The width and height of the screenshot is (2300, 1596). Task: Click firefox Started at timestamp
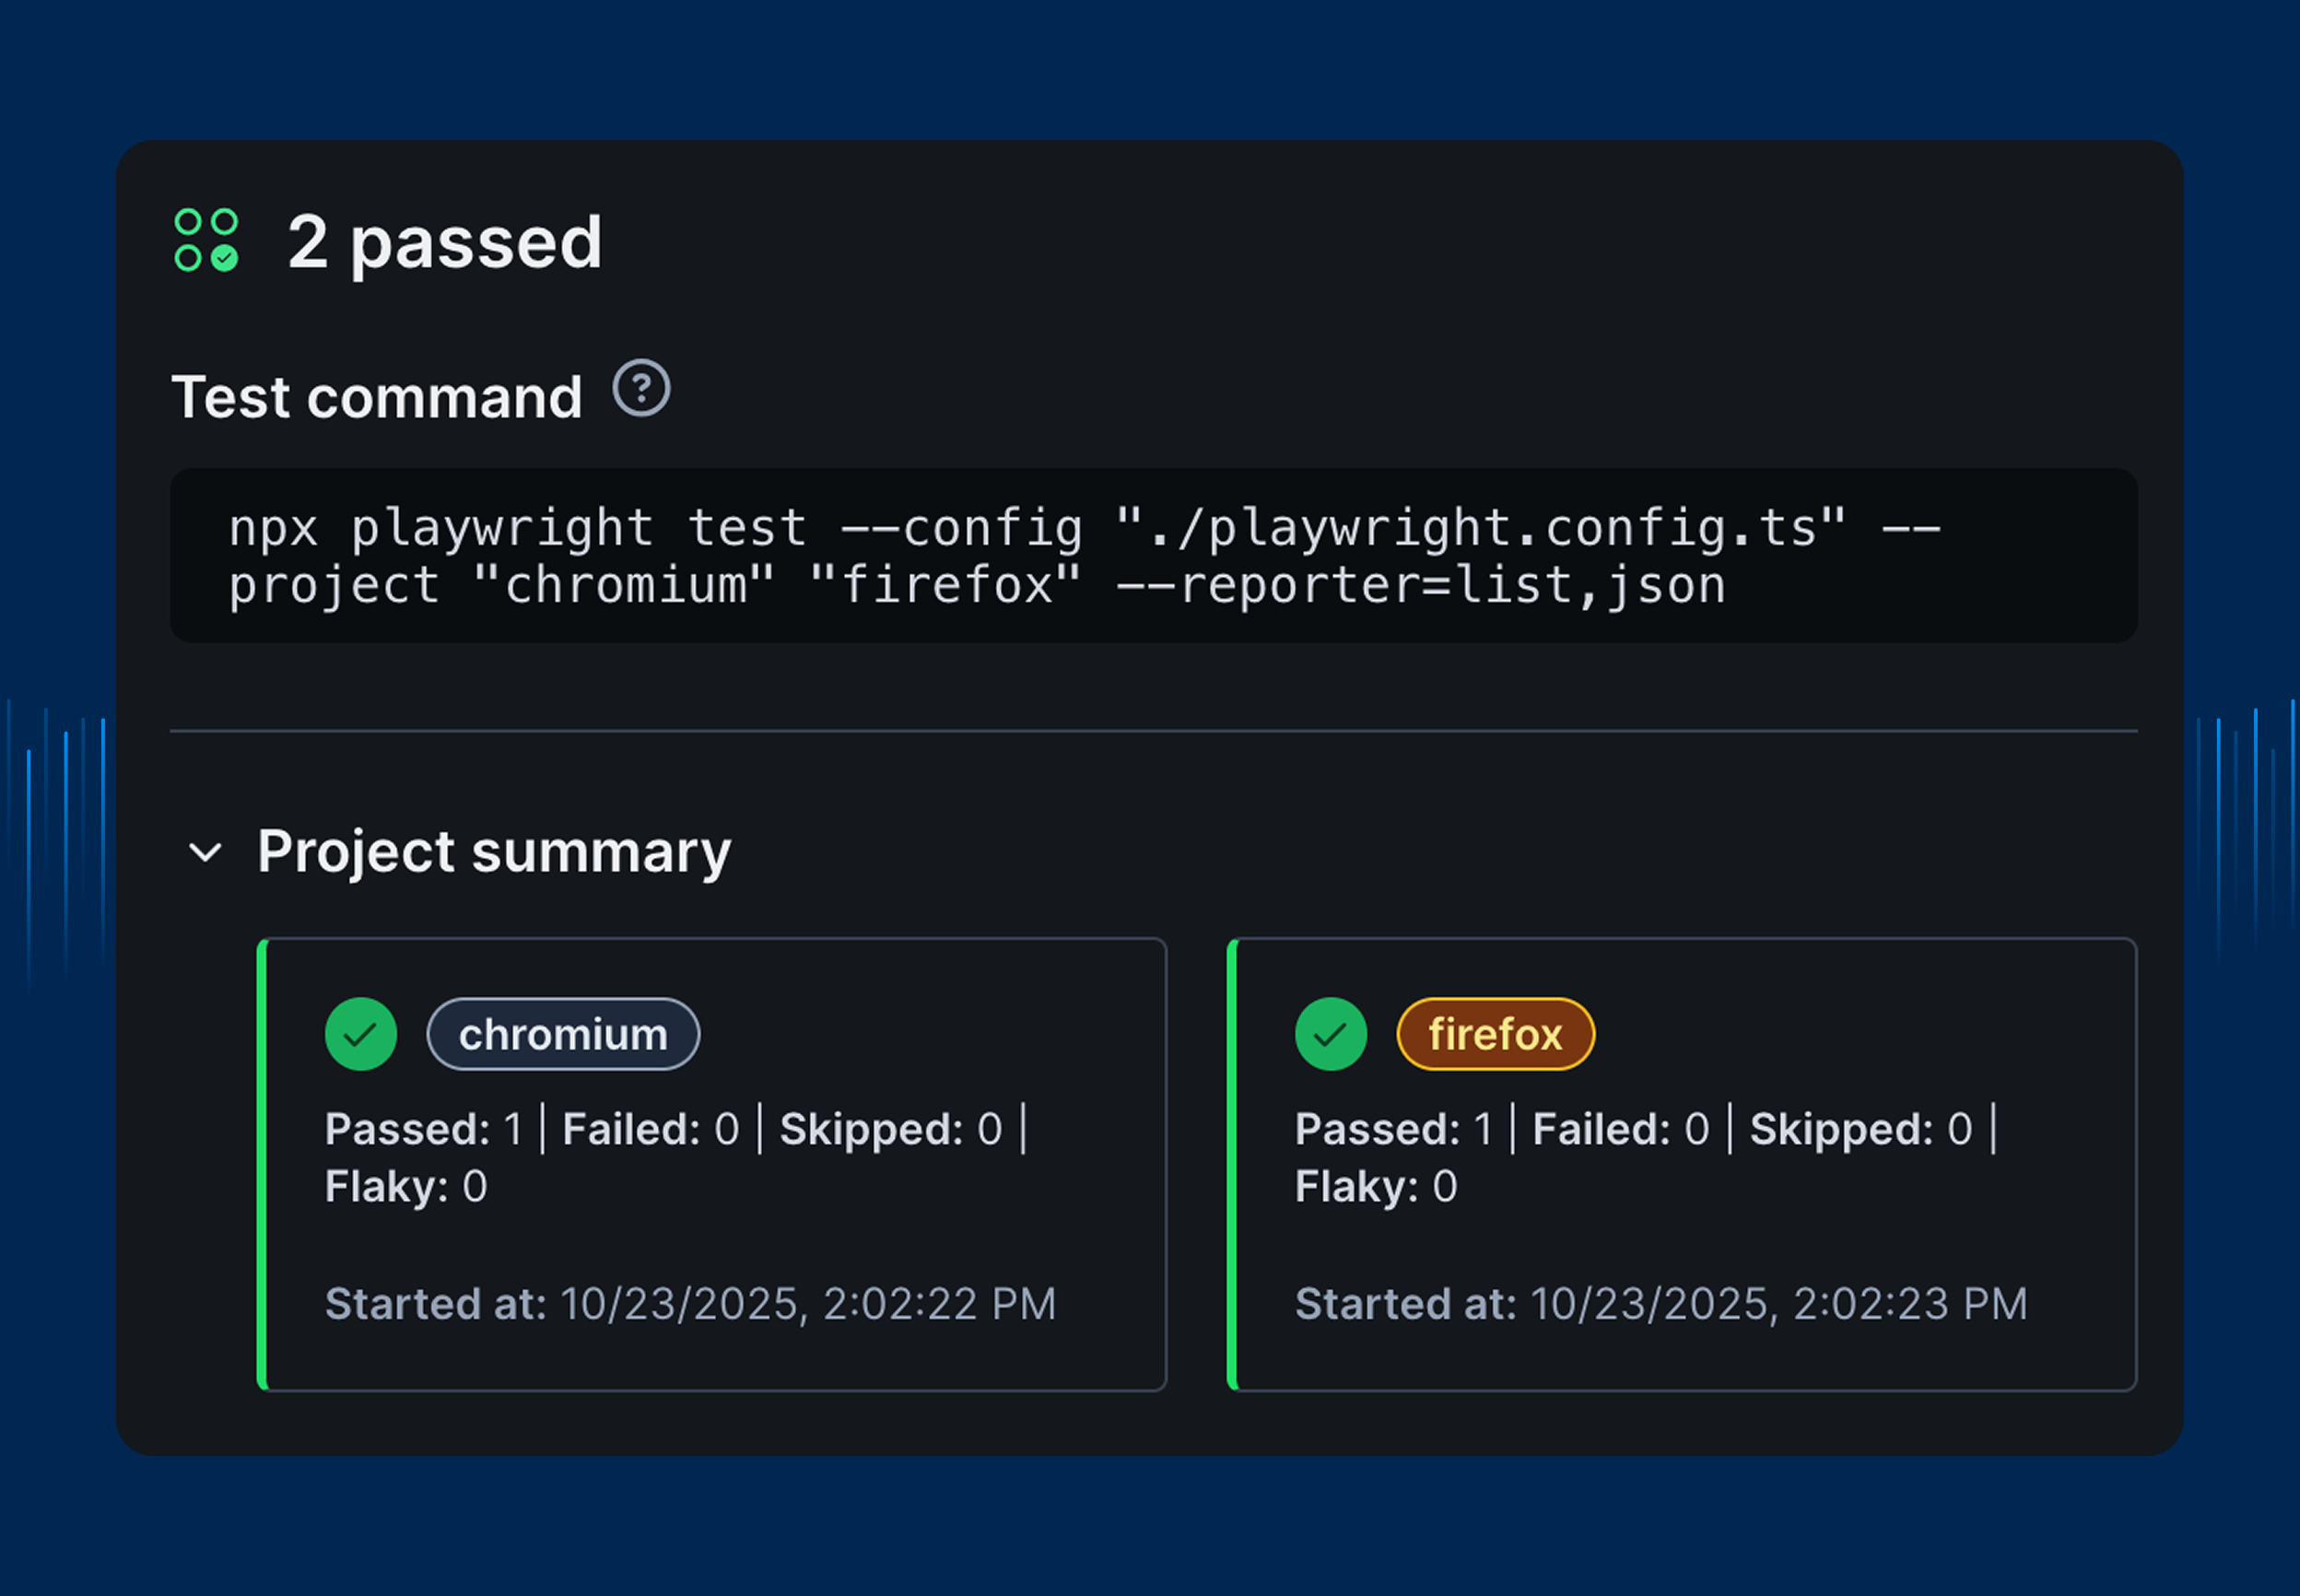1660,1304
